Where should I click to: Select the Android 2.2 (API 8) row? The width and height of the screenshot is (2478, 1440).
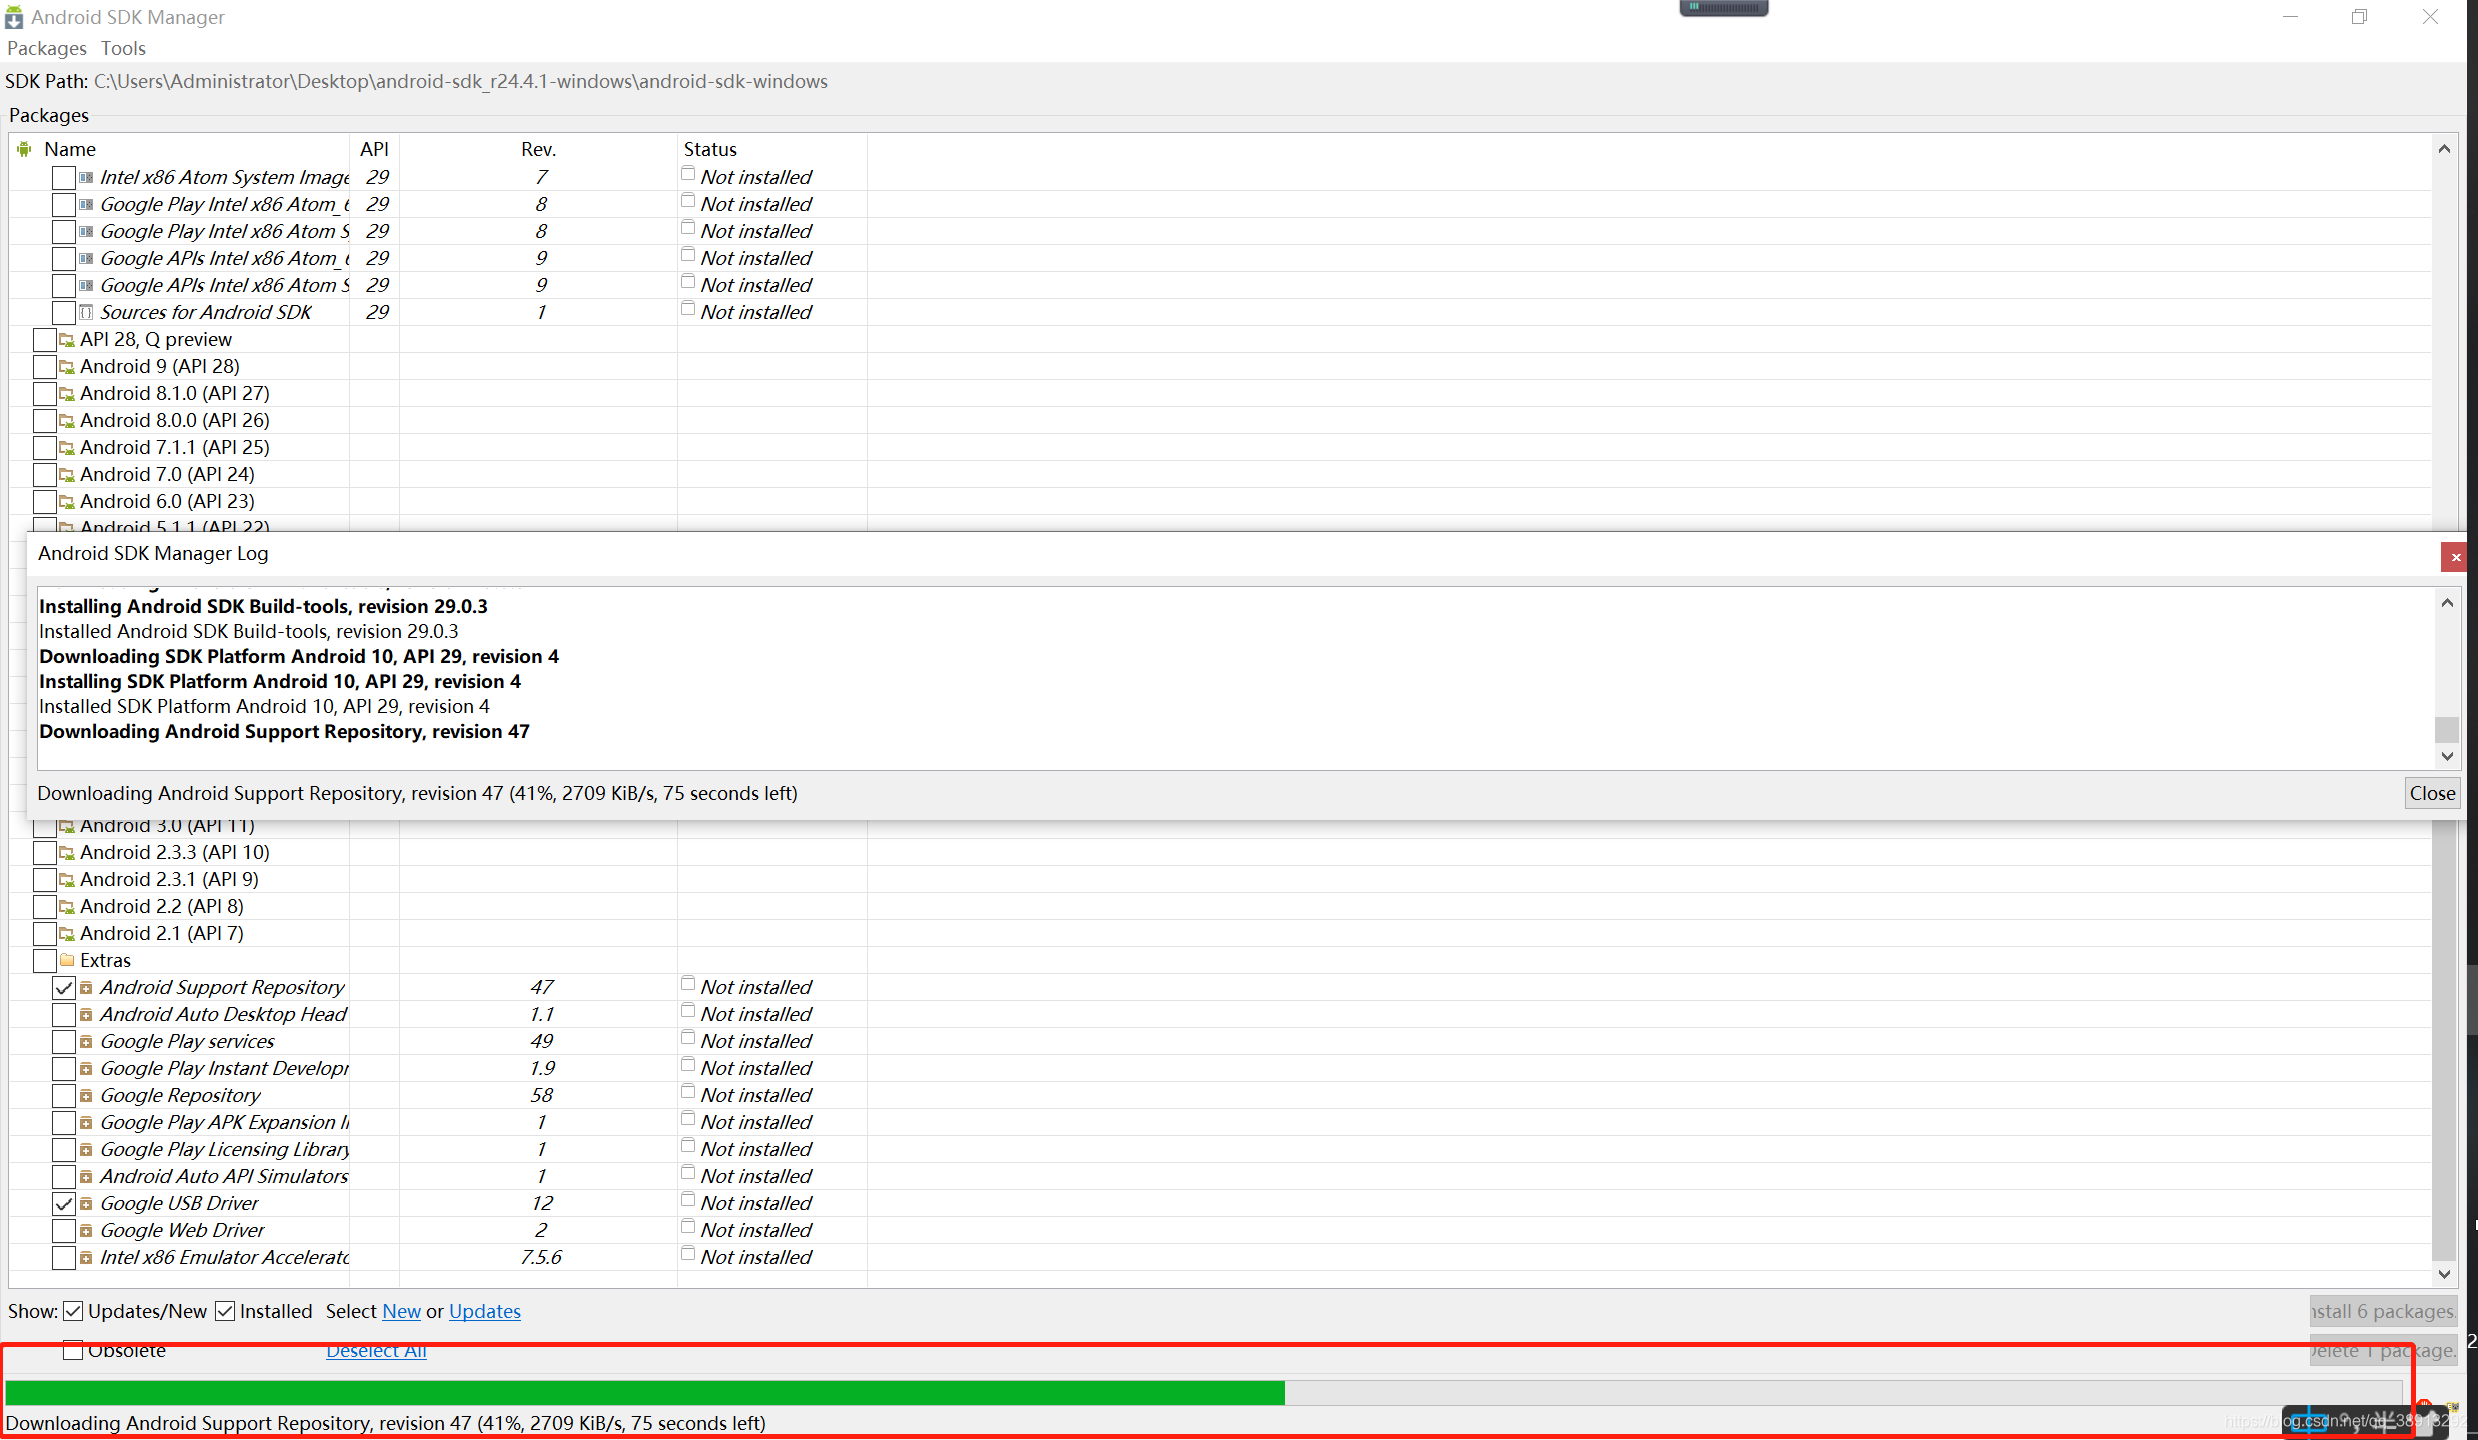coord(1220,907)
